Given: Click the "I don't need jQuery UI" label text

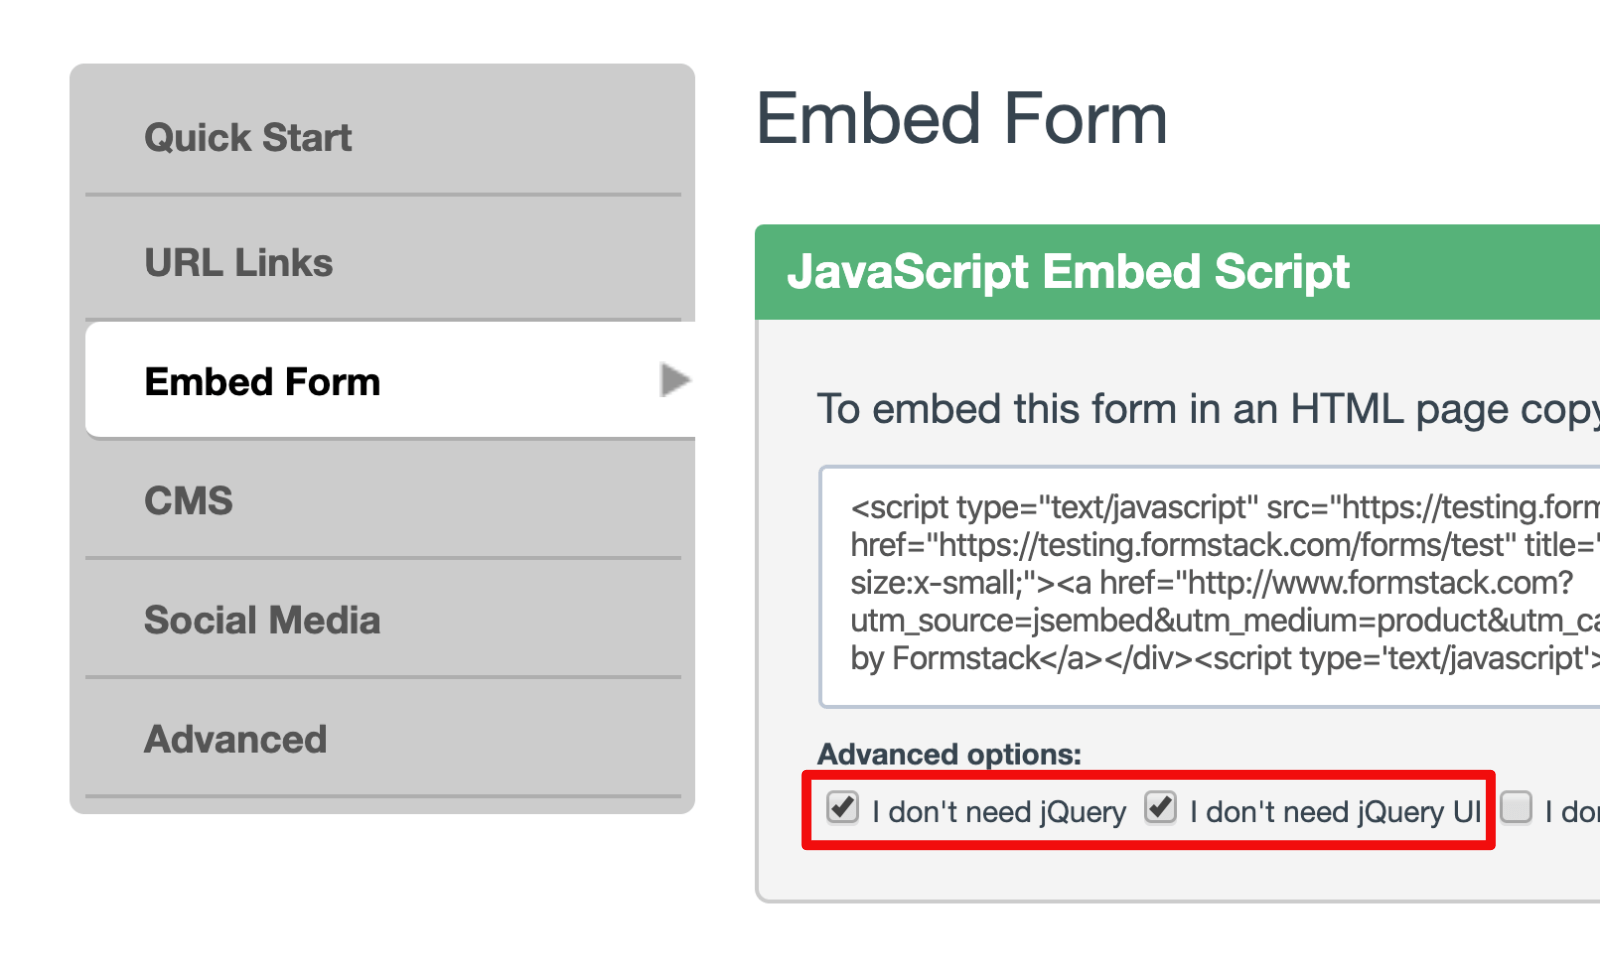Looking at the screenshot, I should pos(1335,812).
